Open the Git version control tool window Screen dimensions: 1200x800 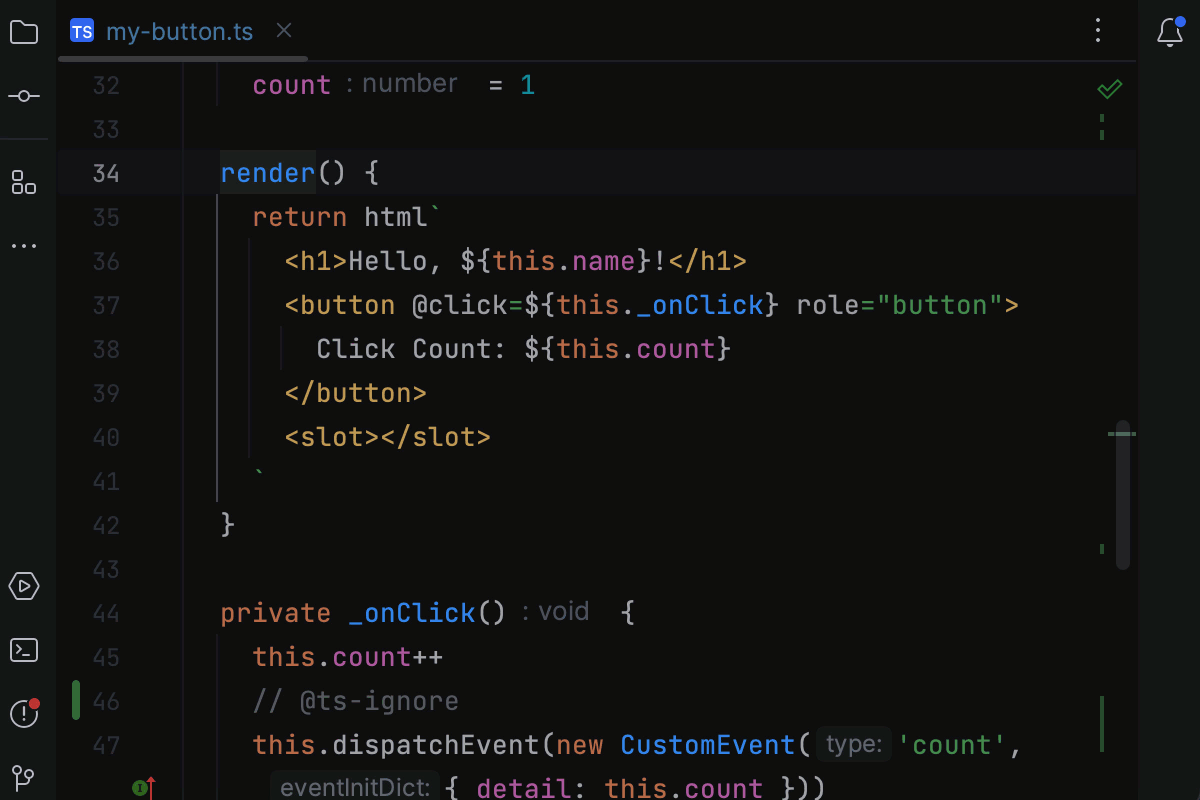tap(24, 777)
